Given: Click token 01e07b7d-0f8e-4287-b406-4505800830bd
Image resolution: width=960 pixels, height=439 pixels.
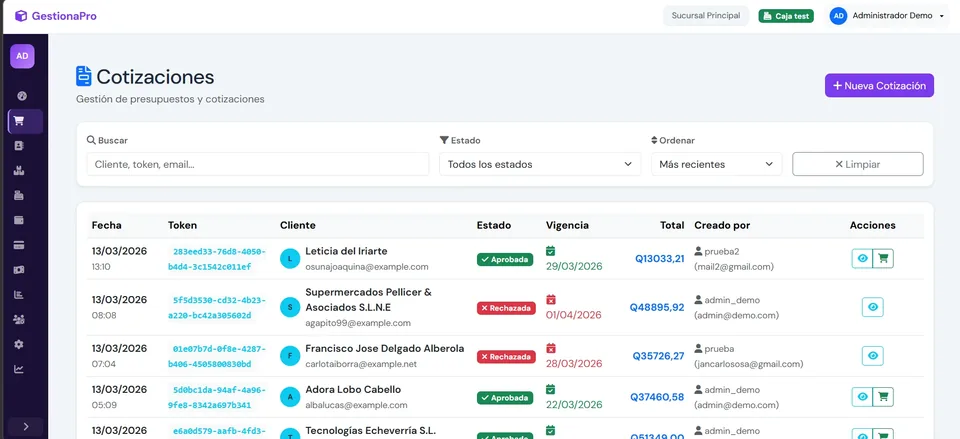Looking at the screenshot, I should pos(217,356).
